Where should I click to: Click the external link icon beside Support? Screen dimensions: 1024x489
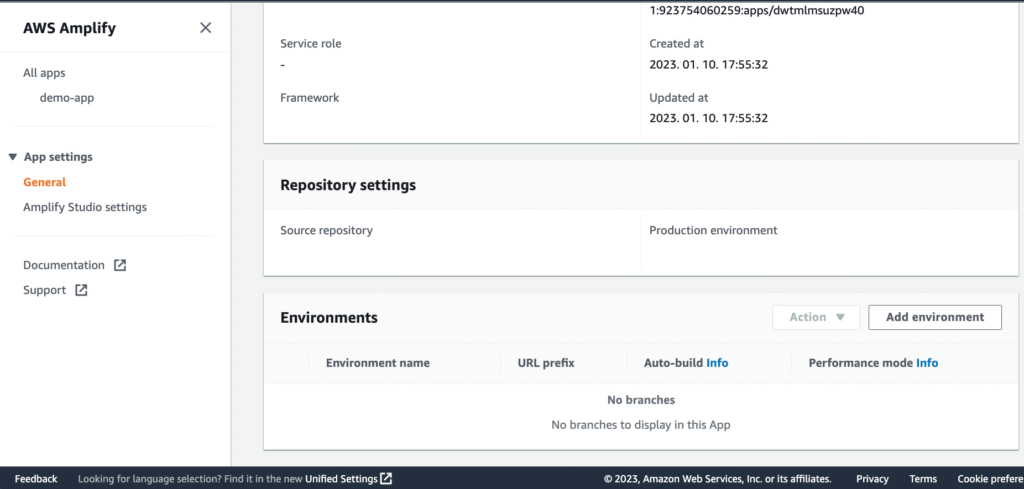click(81, 290)
